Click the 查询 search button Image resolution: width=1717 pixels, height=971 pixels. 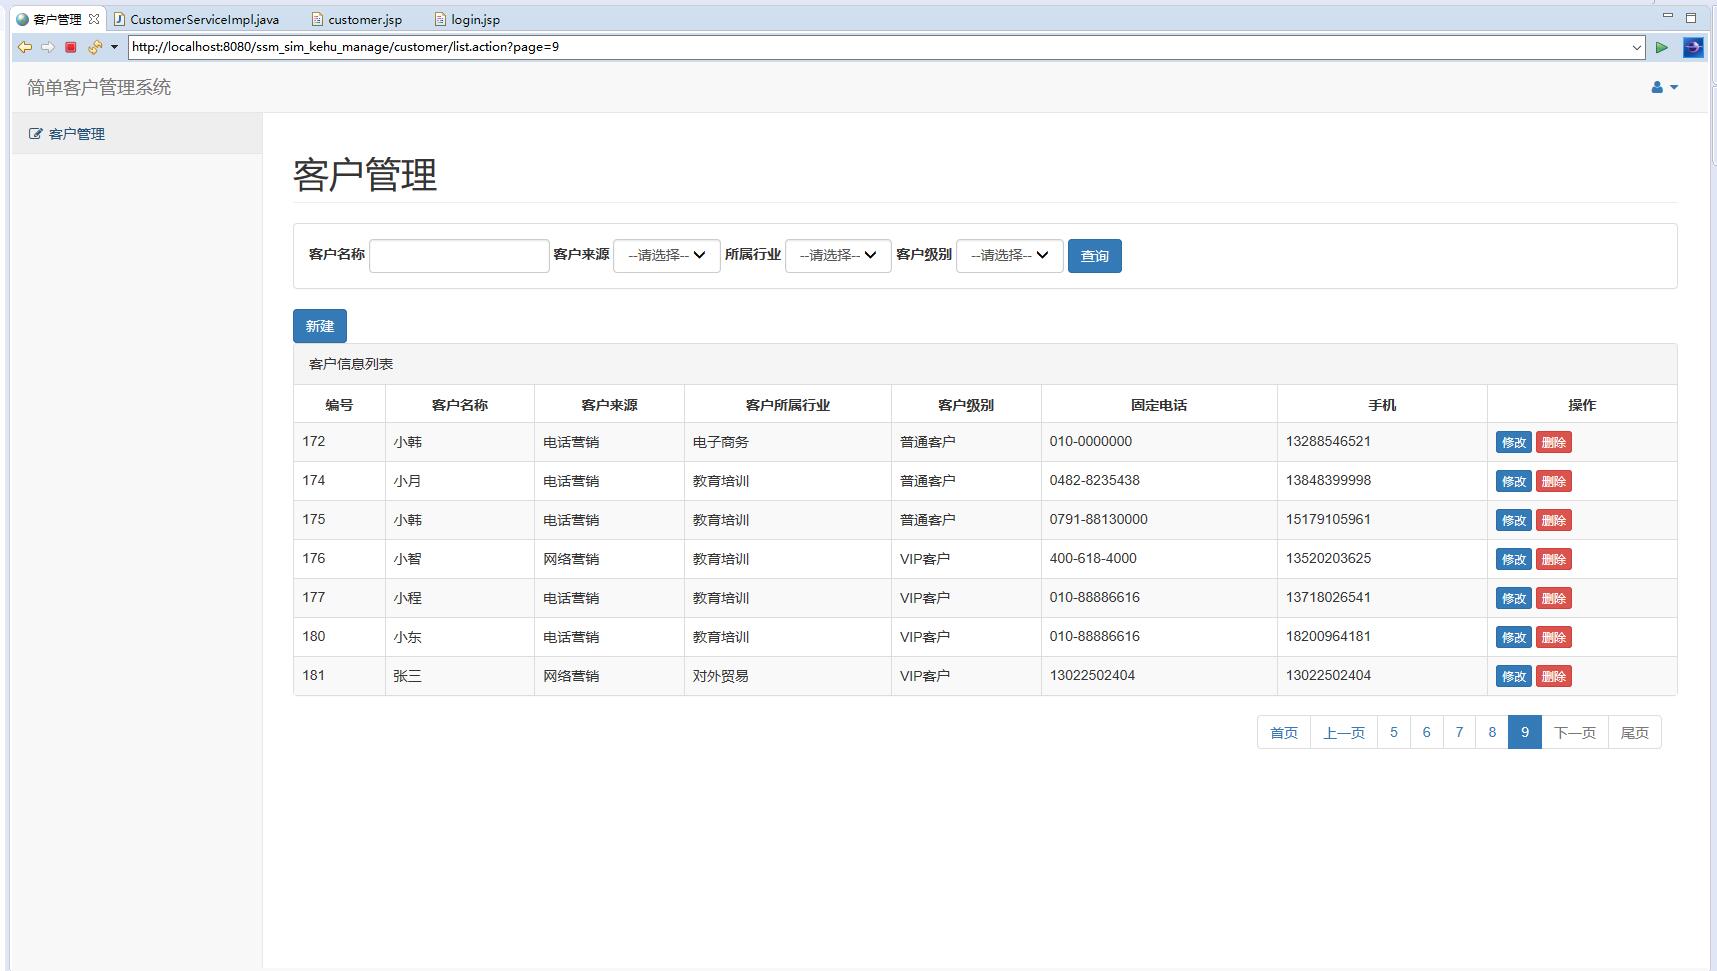tap(1094, 256)
